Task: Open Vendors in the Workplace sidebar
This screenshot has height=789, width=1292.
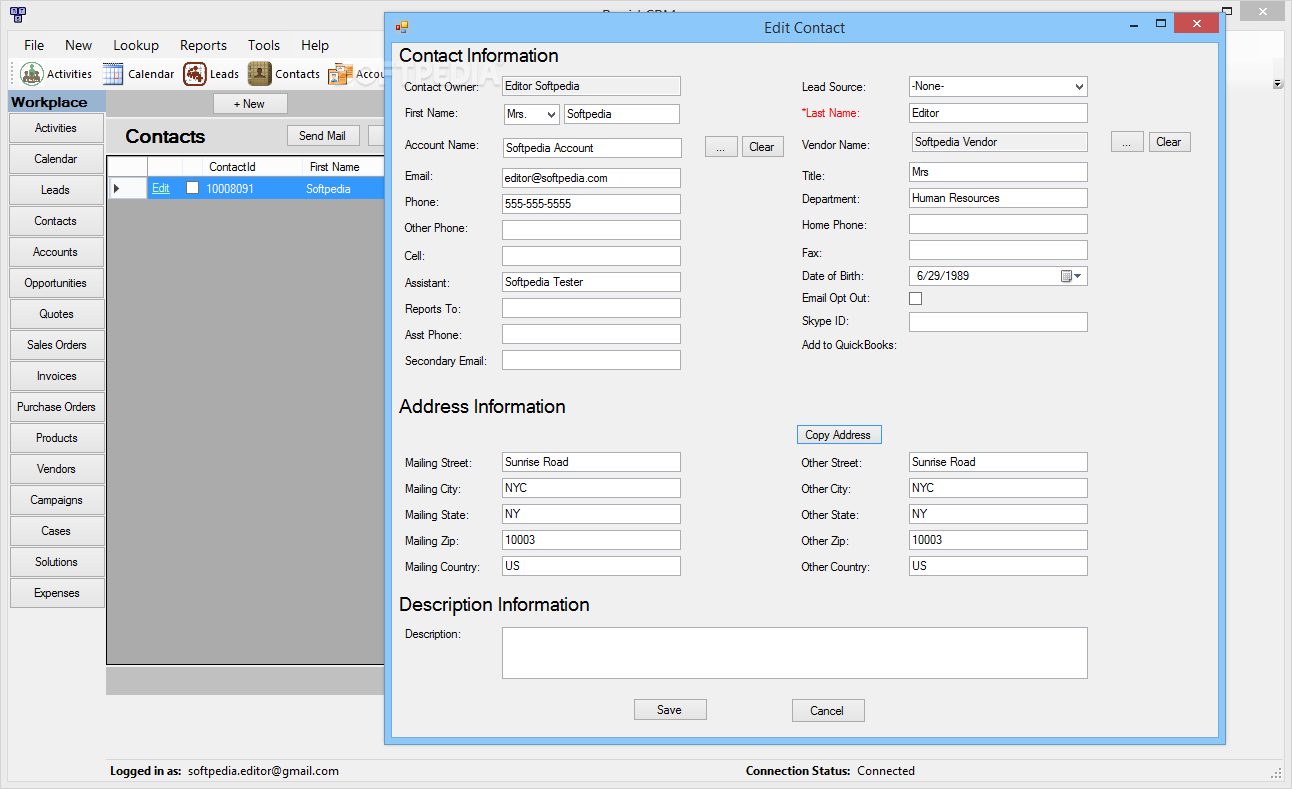Action: (x=56, y=469)
